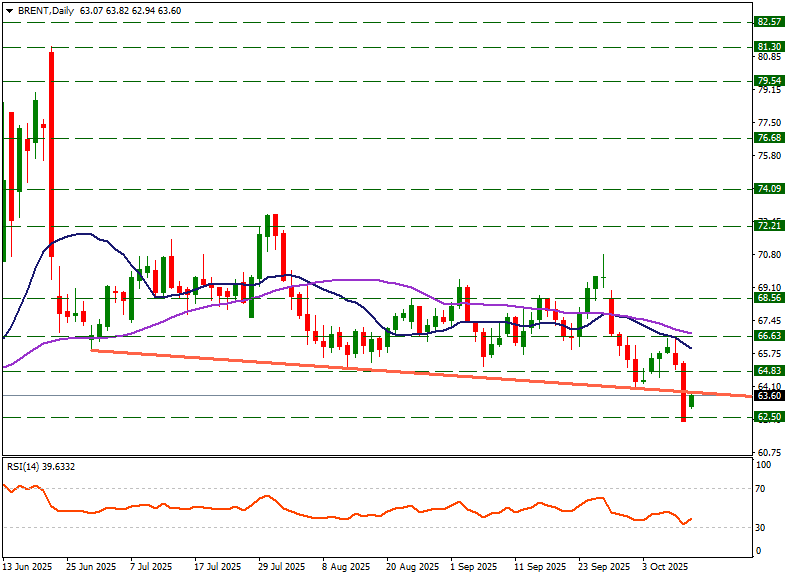The height and width of the screenshot is (578, 792).
Task: Click the 72.21 price level label
Action: pyautogui.click(x=768, y=227)
